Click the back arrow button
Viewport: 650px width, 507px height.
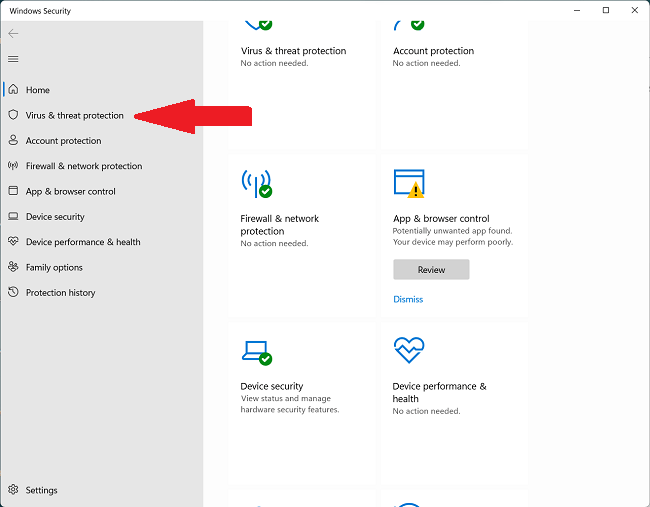(13, 33)
